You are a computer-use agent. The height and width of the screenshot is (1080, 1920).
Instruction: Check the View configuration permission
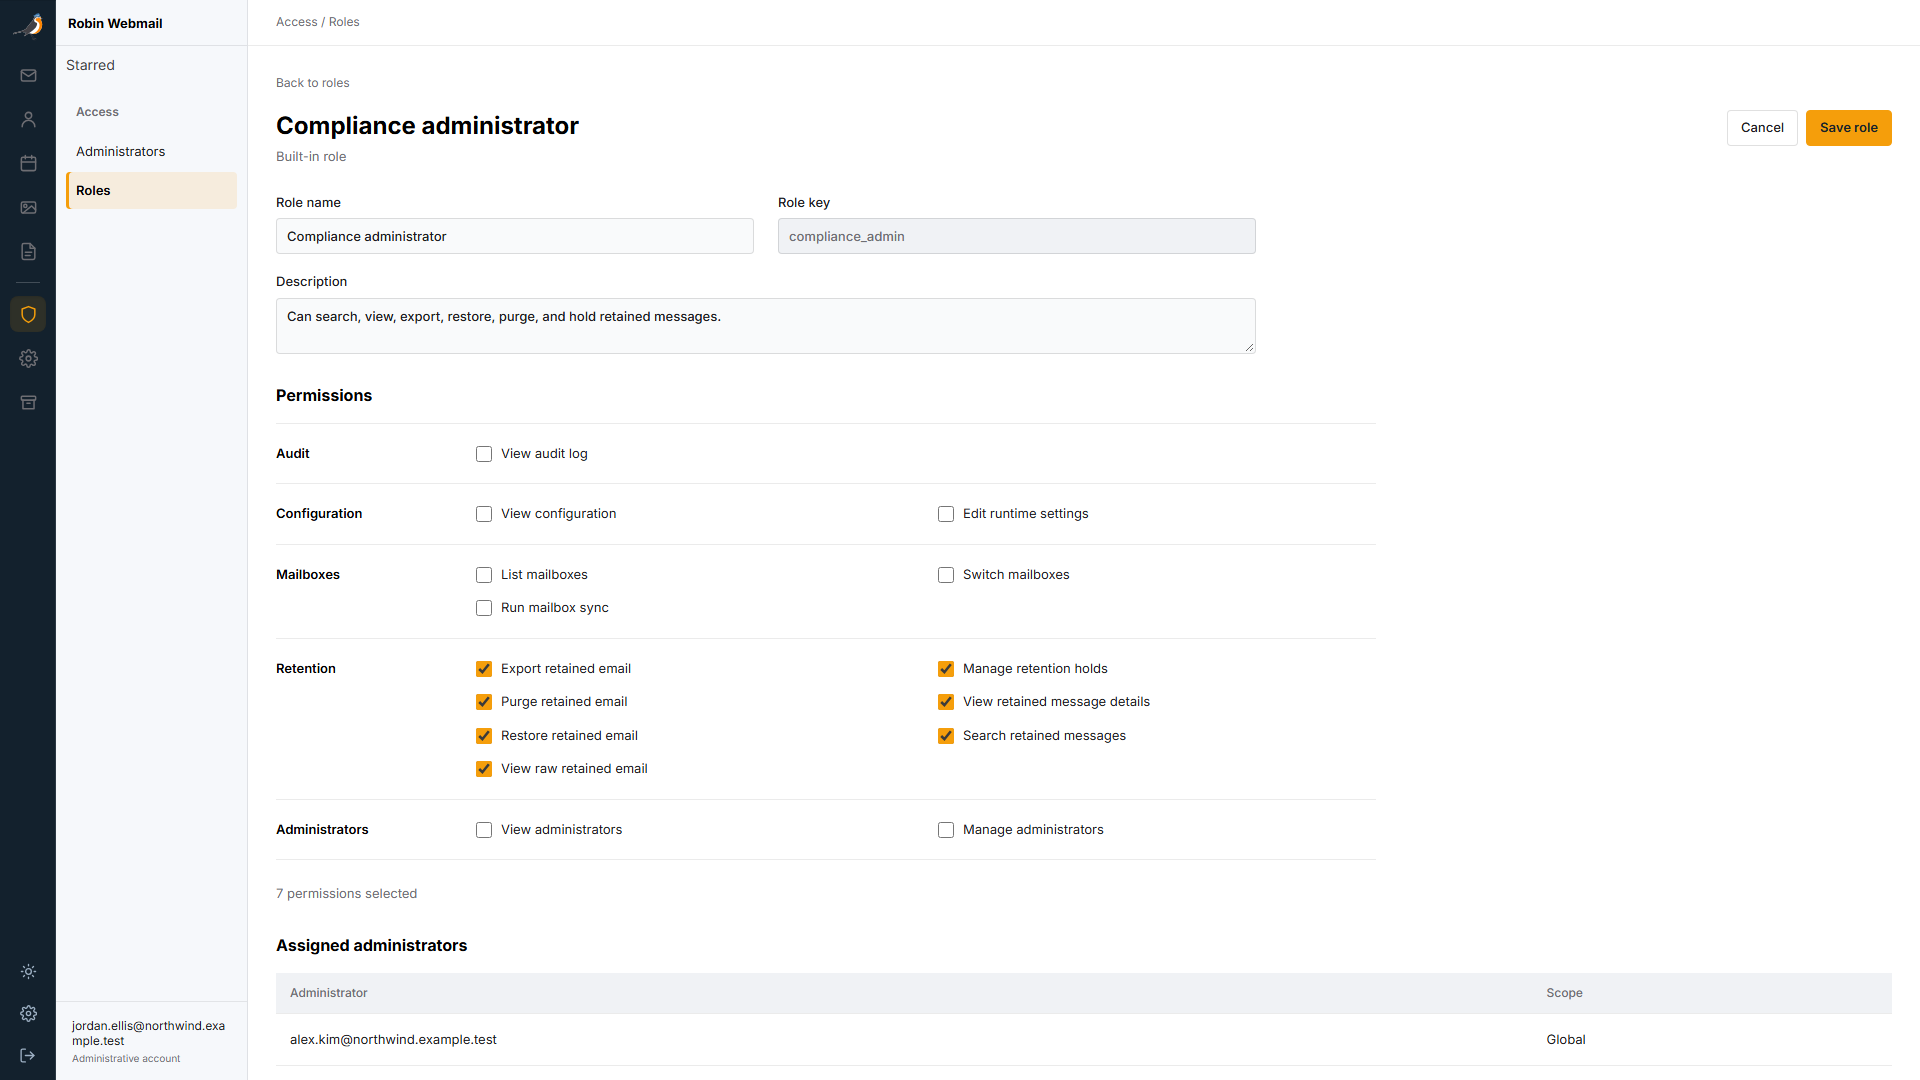484,514
